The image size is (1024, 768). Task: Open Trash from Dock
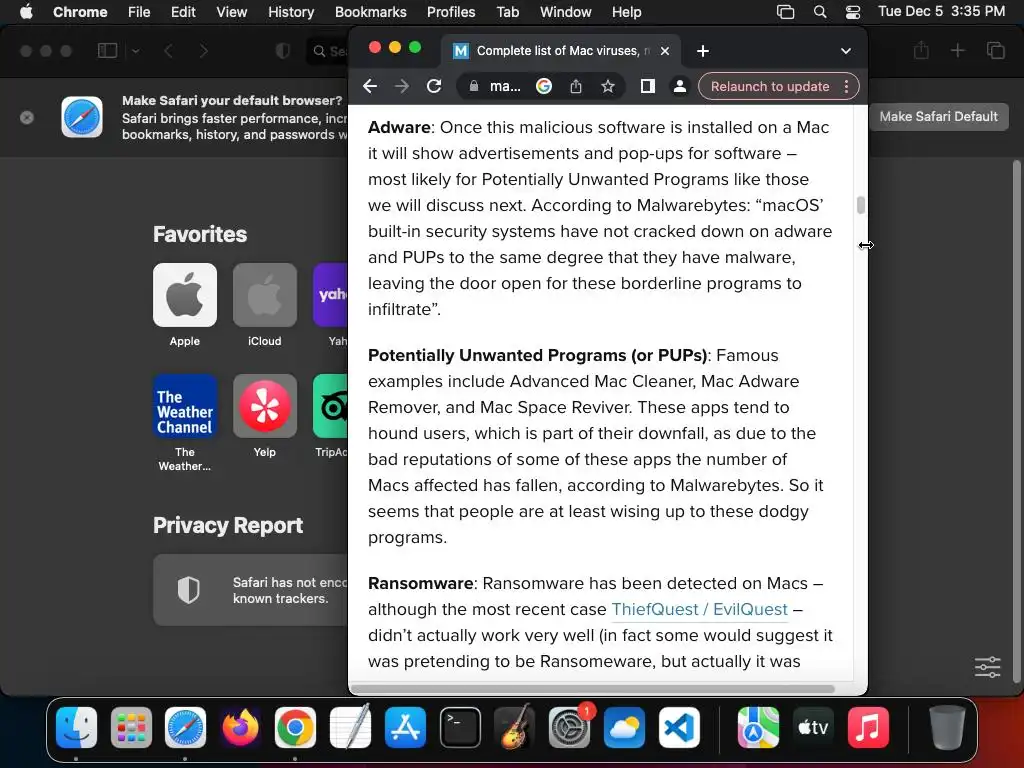pos(947,728)
